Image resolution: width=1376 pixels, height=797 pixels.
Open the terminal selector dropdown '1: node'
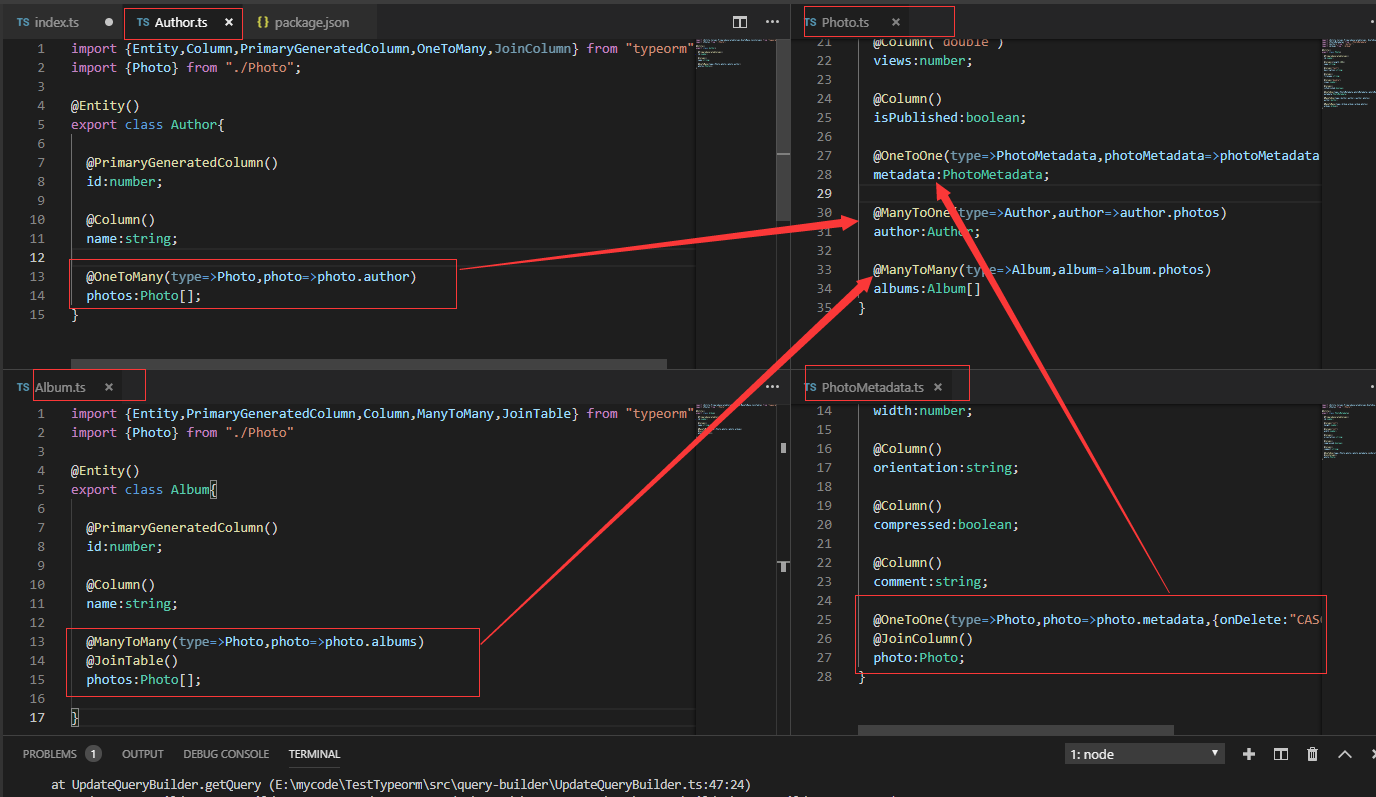1144,754
